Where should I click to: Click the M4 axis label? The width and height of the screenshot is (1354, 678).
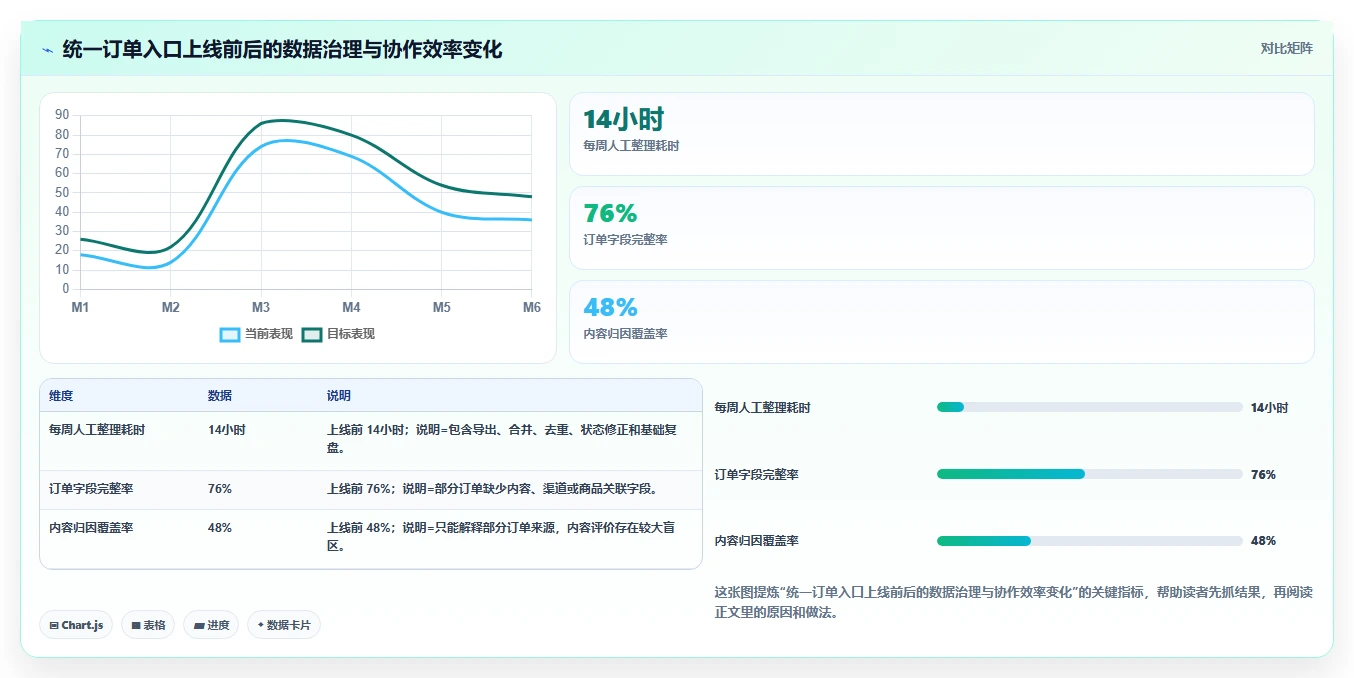351,307
